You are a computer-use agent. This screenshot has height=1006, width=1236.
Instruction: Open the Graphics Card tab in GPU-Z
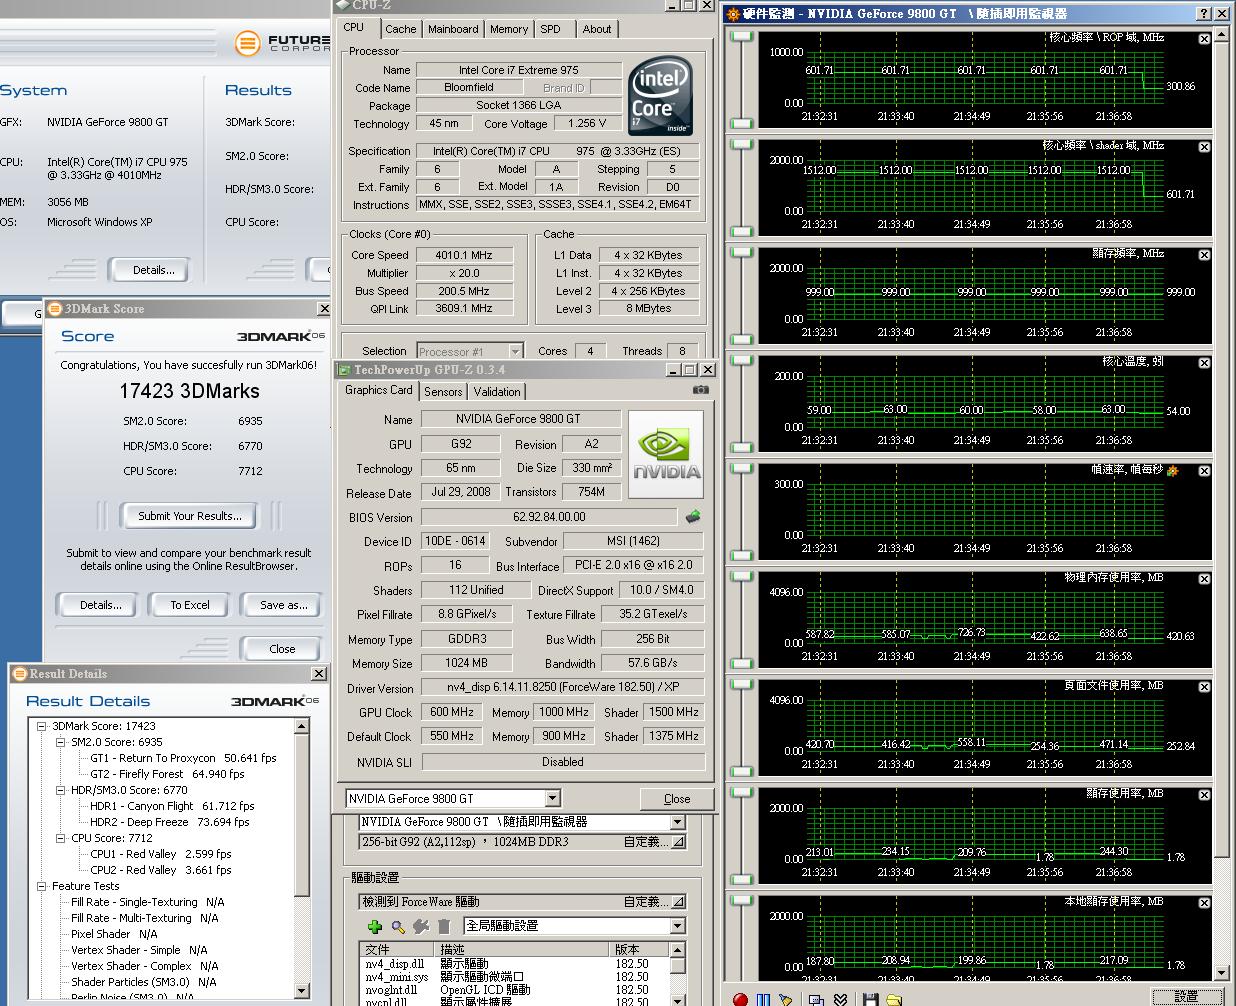(379, 390)
